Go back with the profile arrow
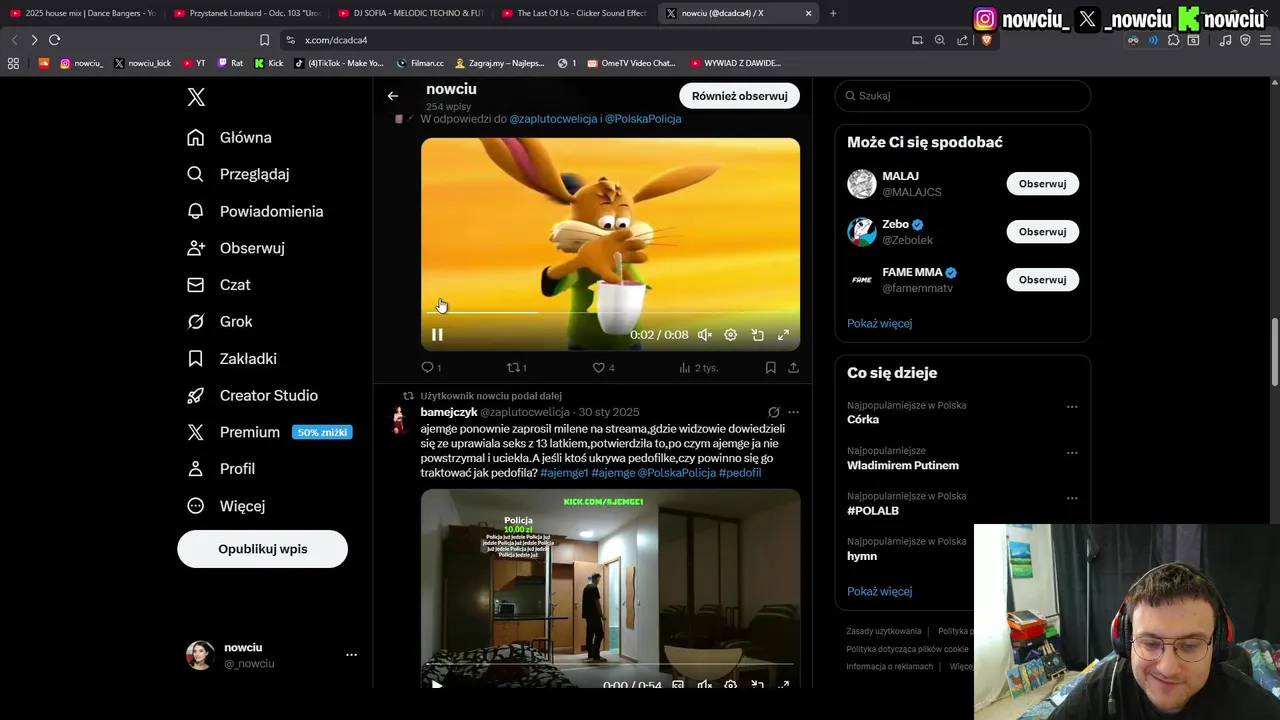 coord(393,96)
